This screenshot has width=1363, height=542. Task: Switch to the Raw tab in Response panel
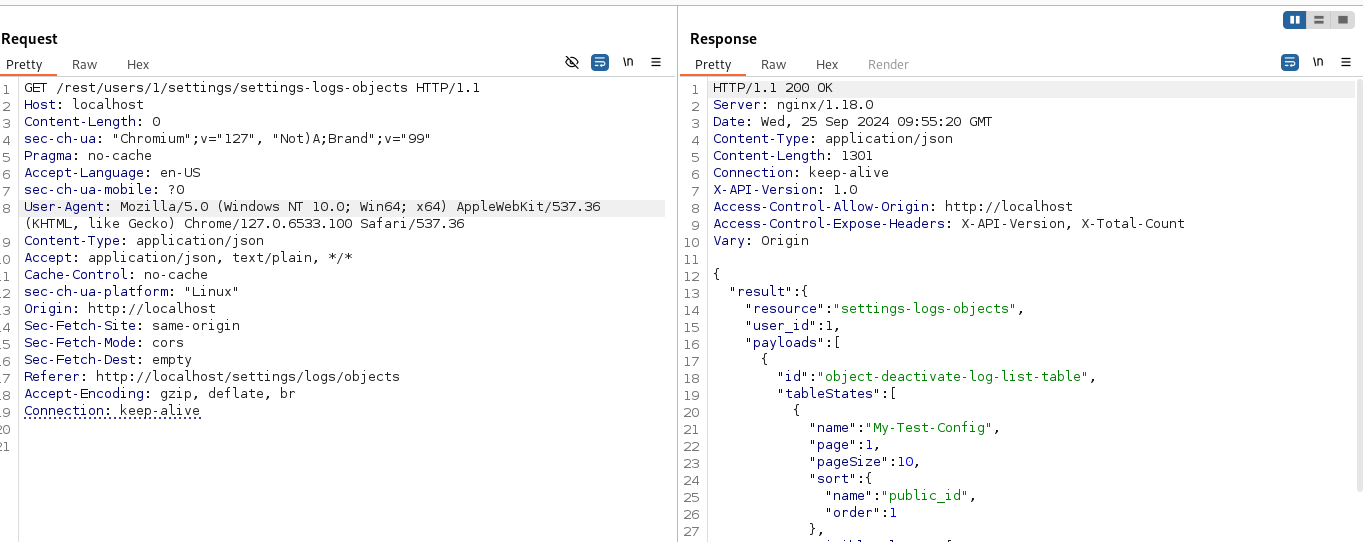click(773, 64)
